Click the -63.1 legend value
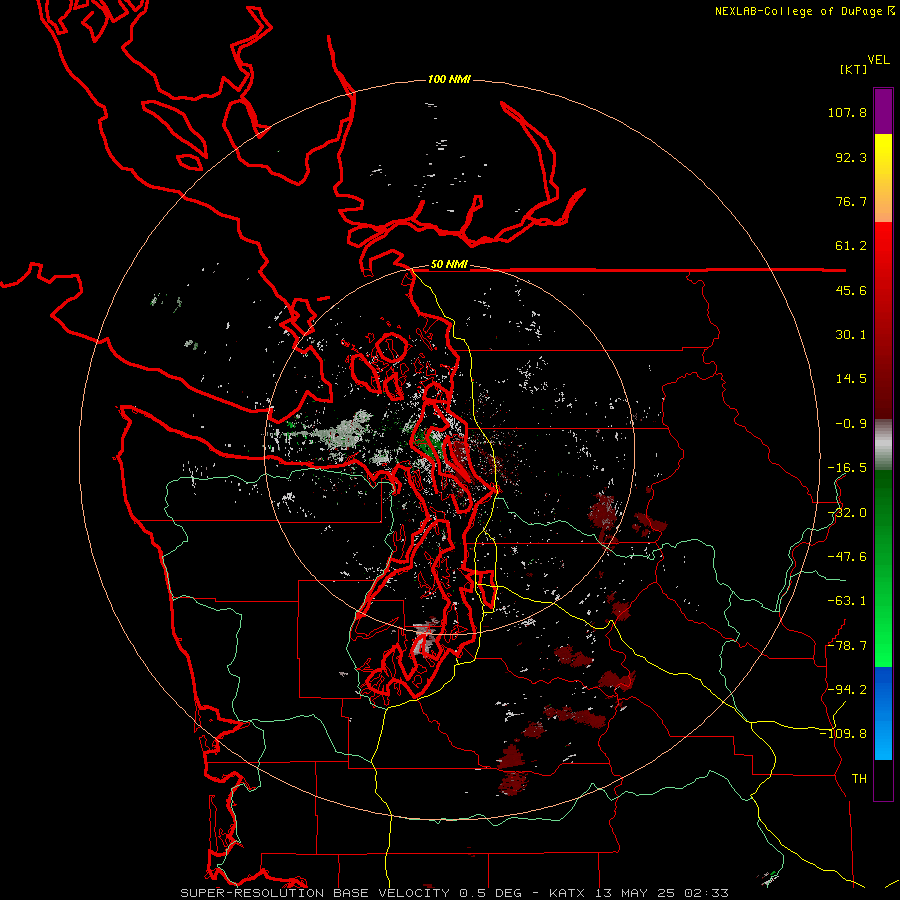The height and width of the screenshot is (900, 900). pyautogui.click(x=847, y=601)
